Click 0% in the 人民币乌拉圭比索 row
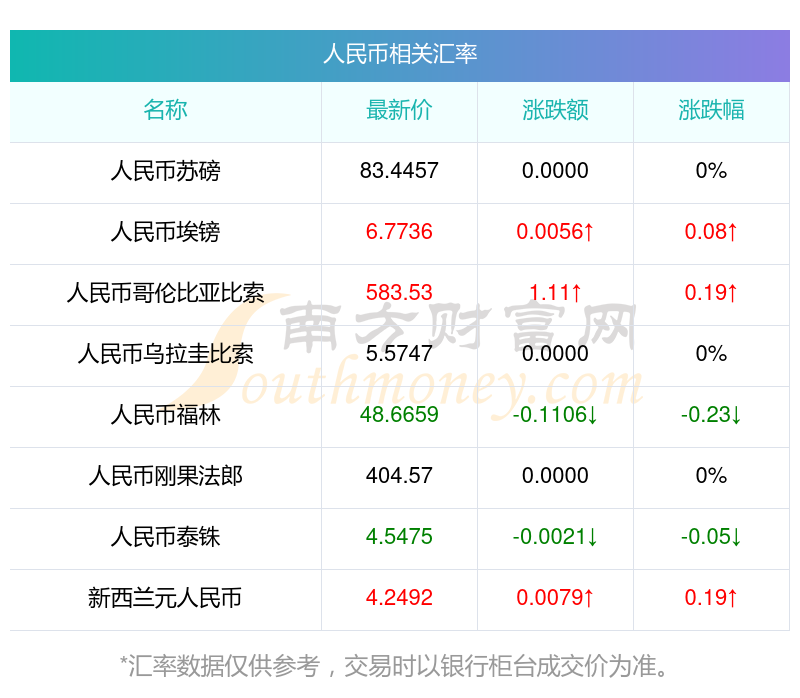Image resolution: width=800 pixels, height=698 pixels. (x=711, y=354)
